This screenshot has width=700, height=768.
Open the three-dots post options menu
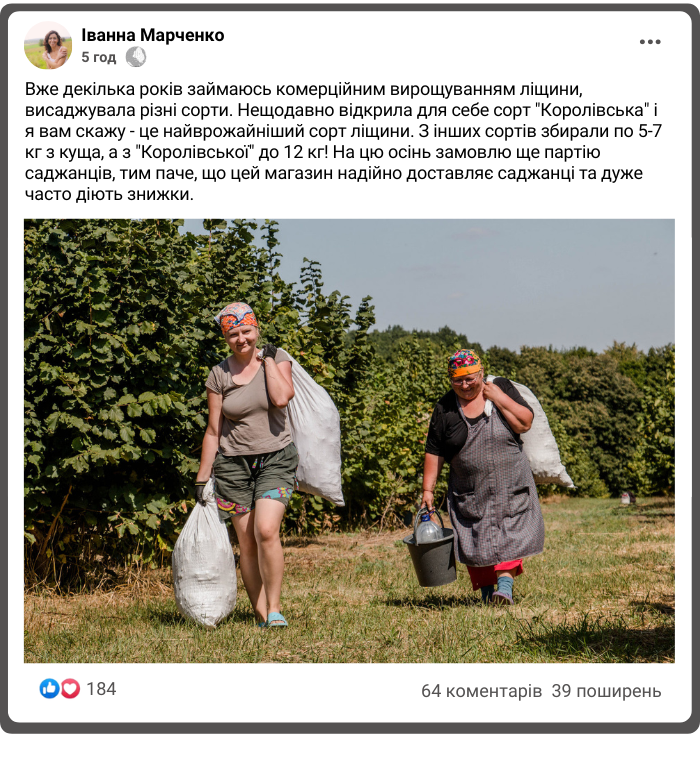[650, 42]
